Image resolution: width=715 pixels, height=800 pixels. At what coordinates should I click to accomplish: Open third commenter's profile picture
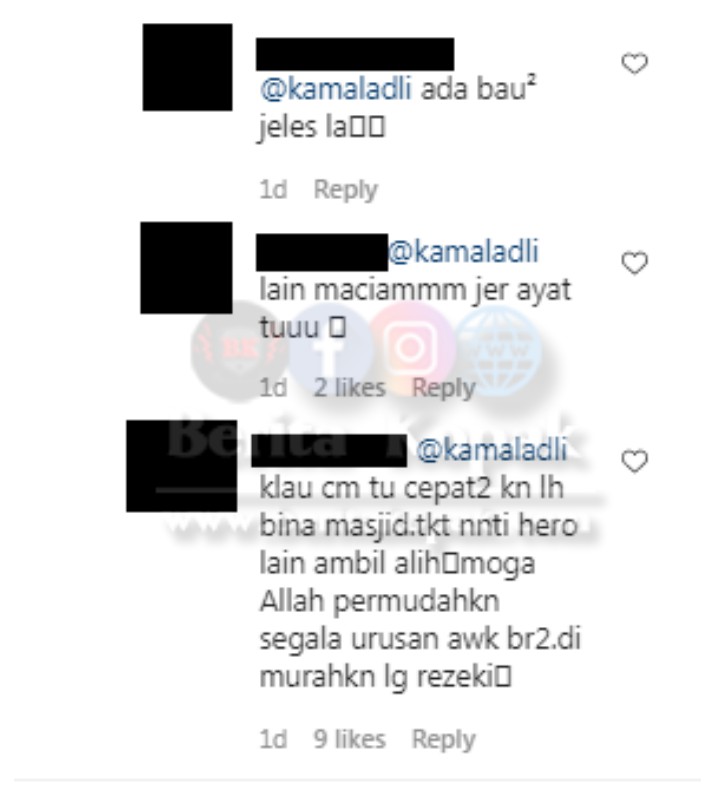(x=182, y=466)
